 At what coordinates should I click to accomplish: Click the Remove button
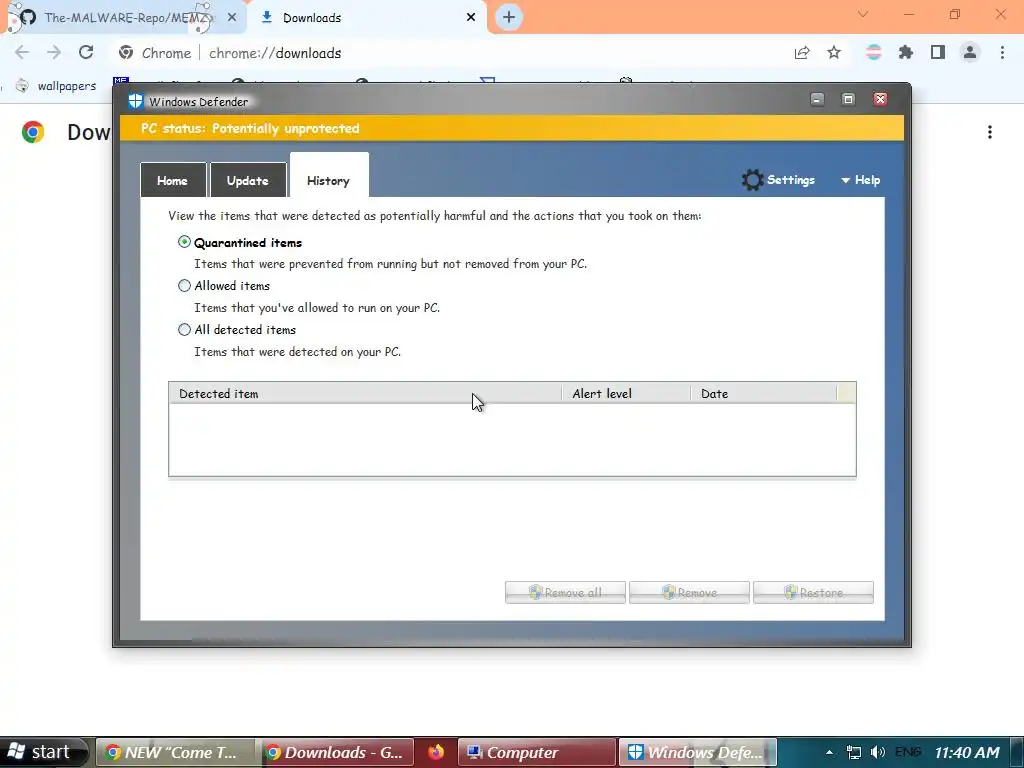point(689,592)
